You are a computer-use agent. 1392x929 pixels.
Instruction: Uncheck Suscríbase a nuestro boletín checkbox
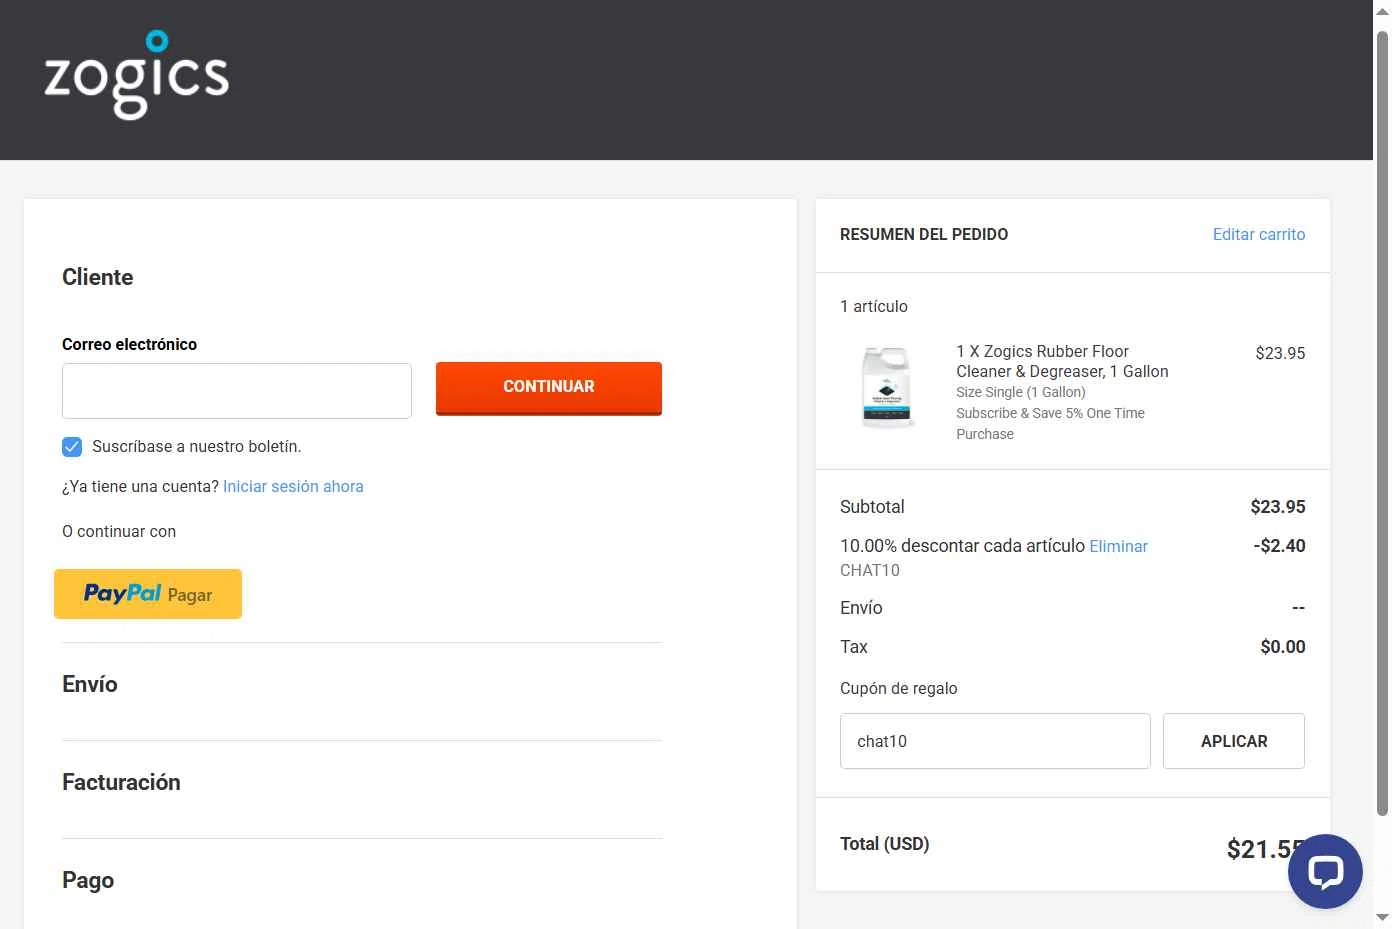tap(72, 447)
